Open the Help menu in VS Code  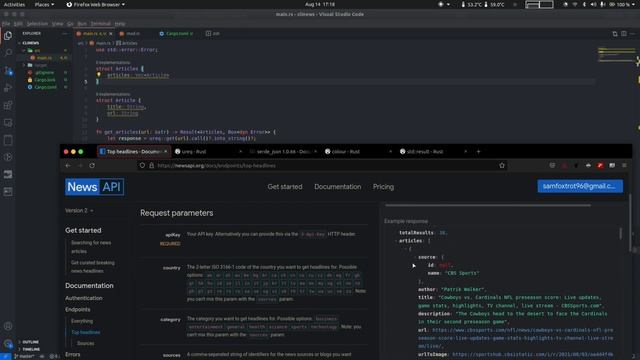pos(120,24)
